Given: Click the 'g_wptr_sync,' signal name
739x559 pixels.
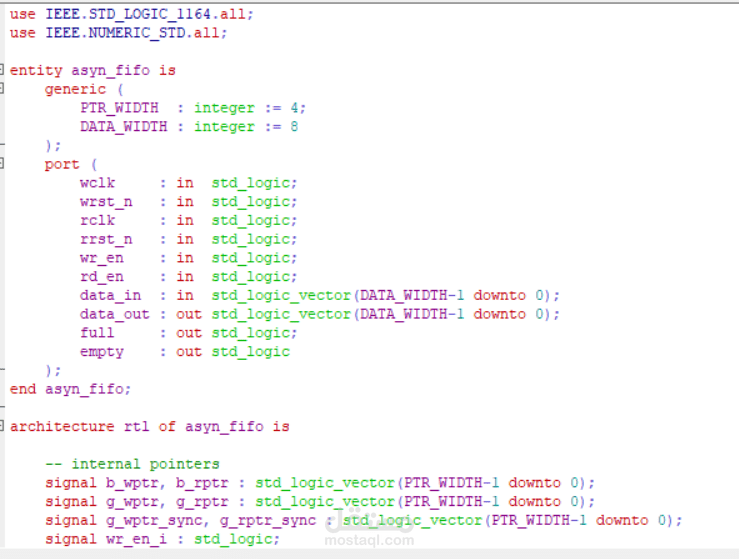Looking at the screenshot, I should [x=157, y=521].
